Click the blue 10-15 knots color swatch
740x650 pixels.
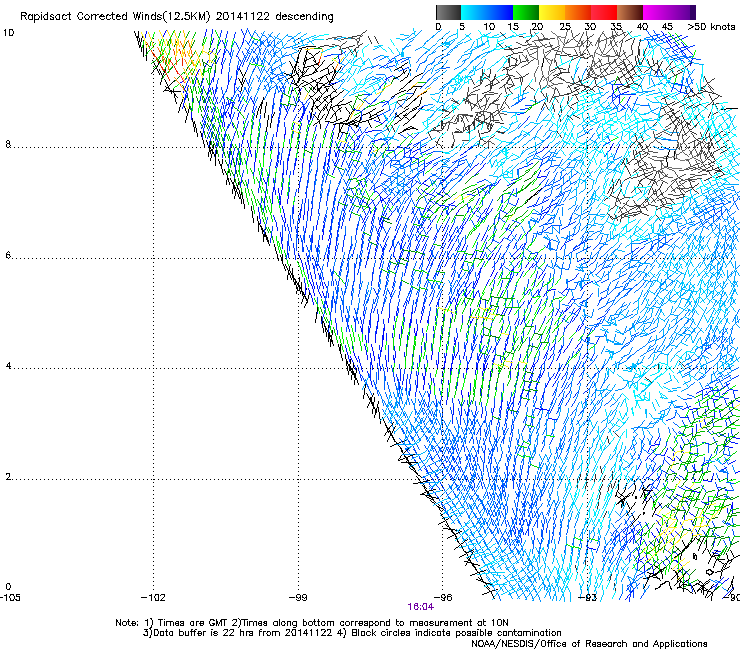pos(500,12)
